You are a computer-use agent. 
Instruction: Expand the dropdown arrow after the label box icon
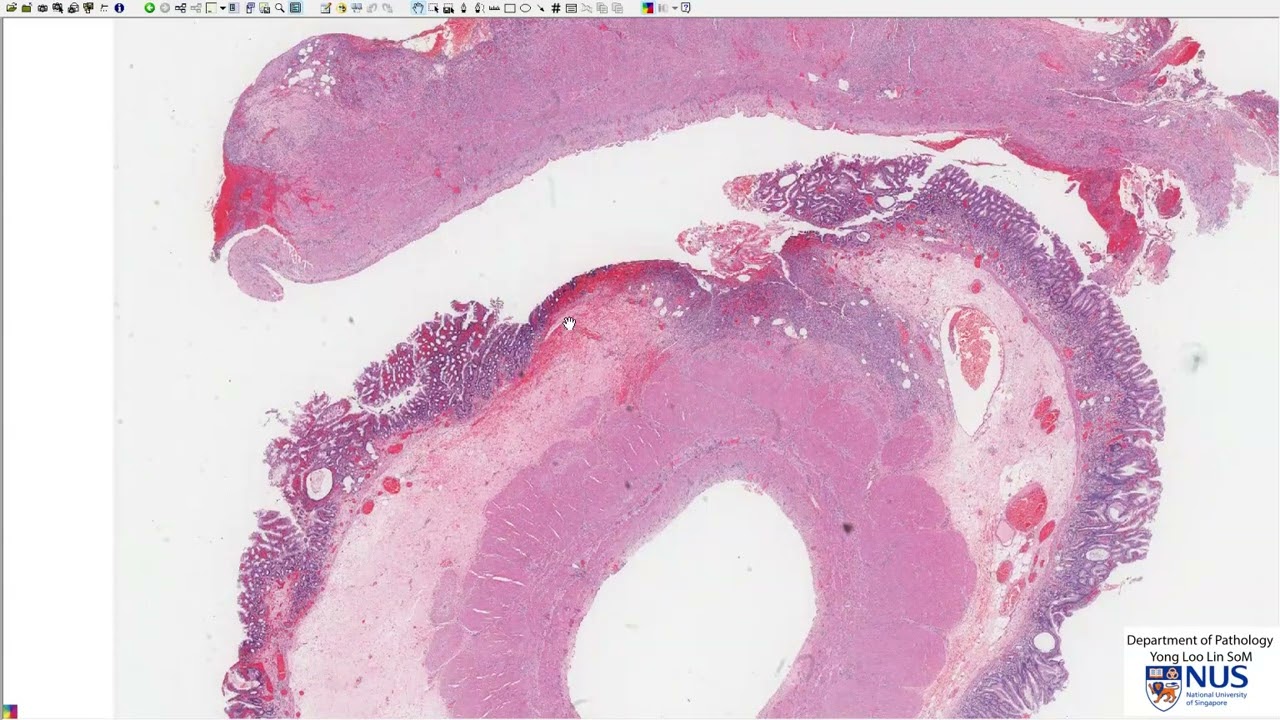pyautogui.click(x=223, y=8)
